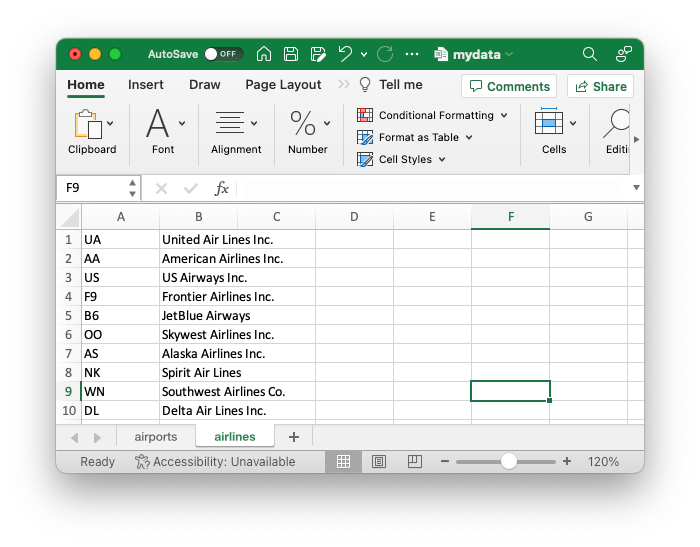Click the Search magnifier icon
Viewport: 700px width, 547px height.
click(590, 54)
